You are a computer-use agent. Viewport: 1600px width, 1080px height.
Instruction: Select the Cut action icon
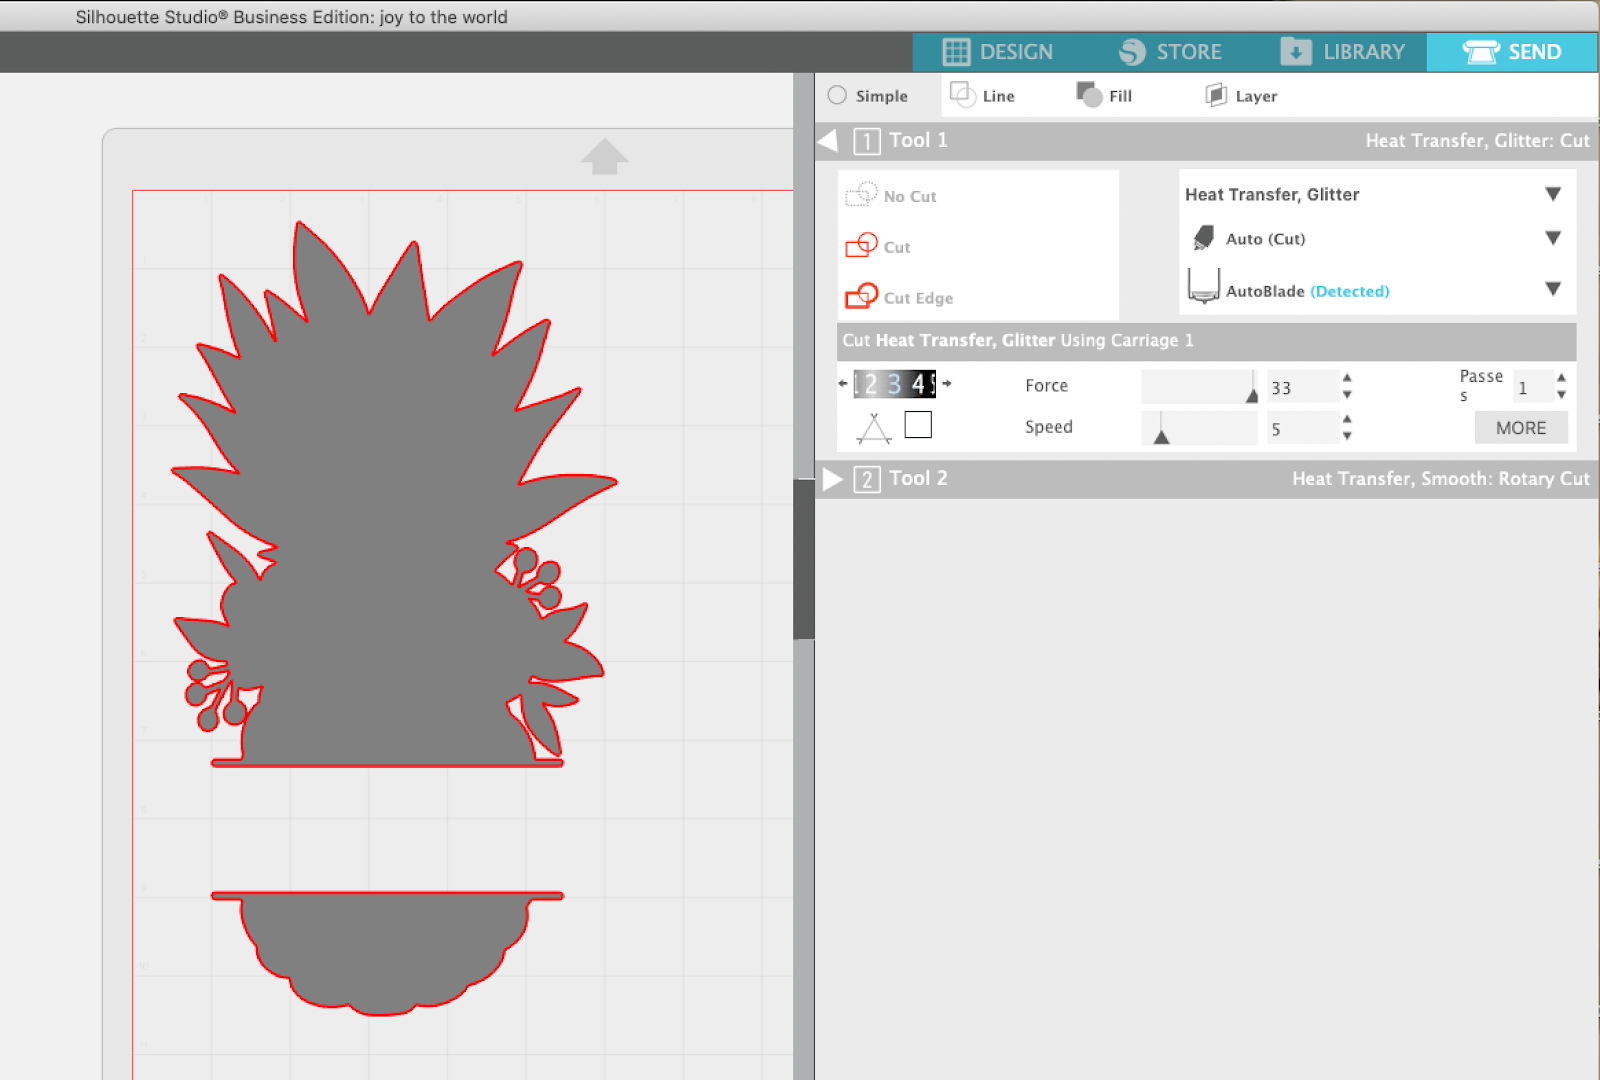click(x=862, y=246)
